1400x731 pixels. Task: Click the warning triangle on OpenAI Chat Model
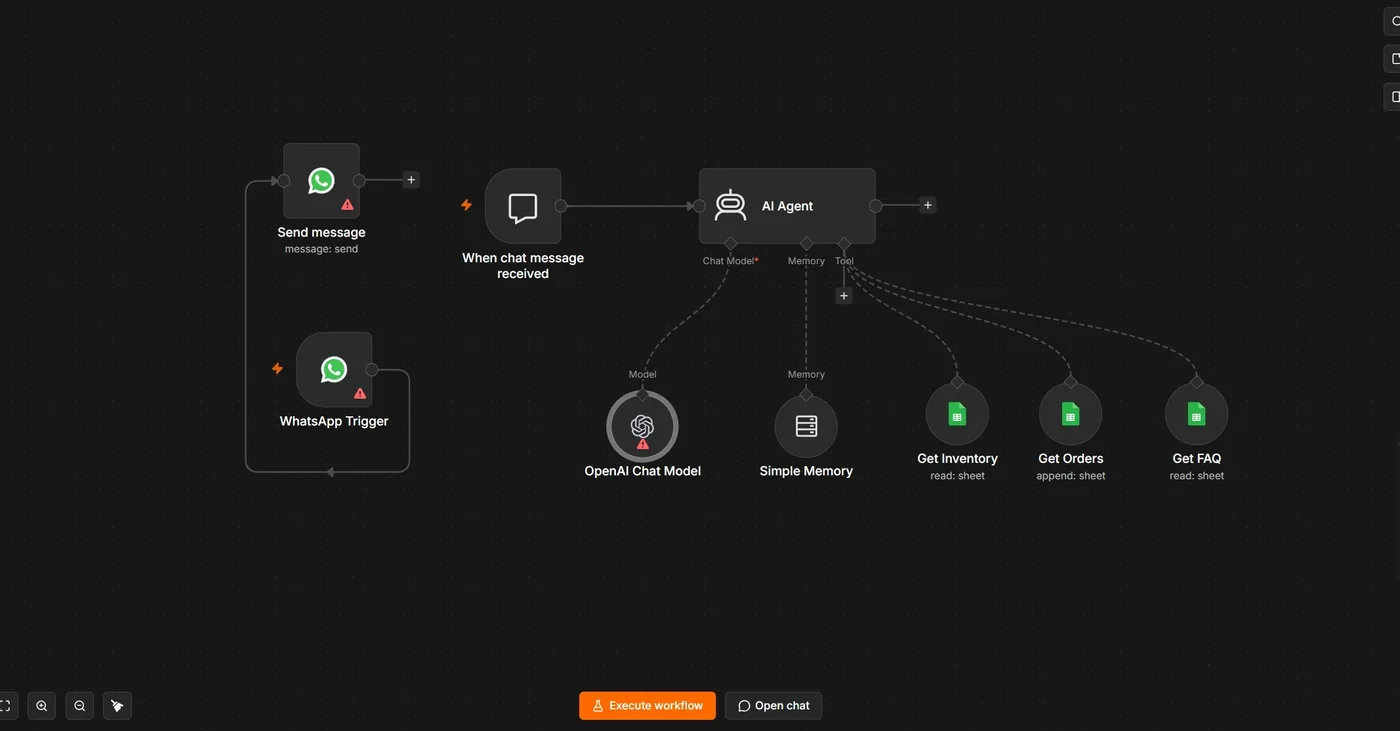point(643,444)
